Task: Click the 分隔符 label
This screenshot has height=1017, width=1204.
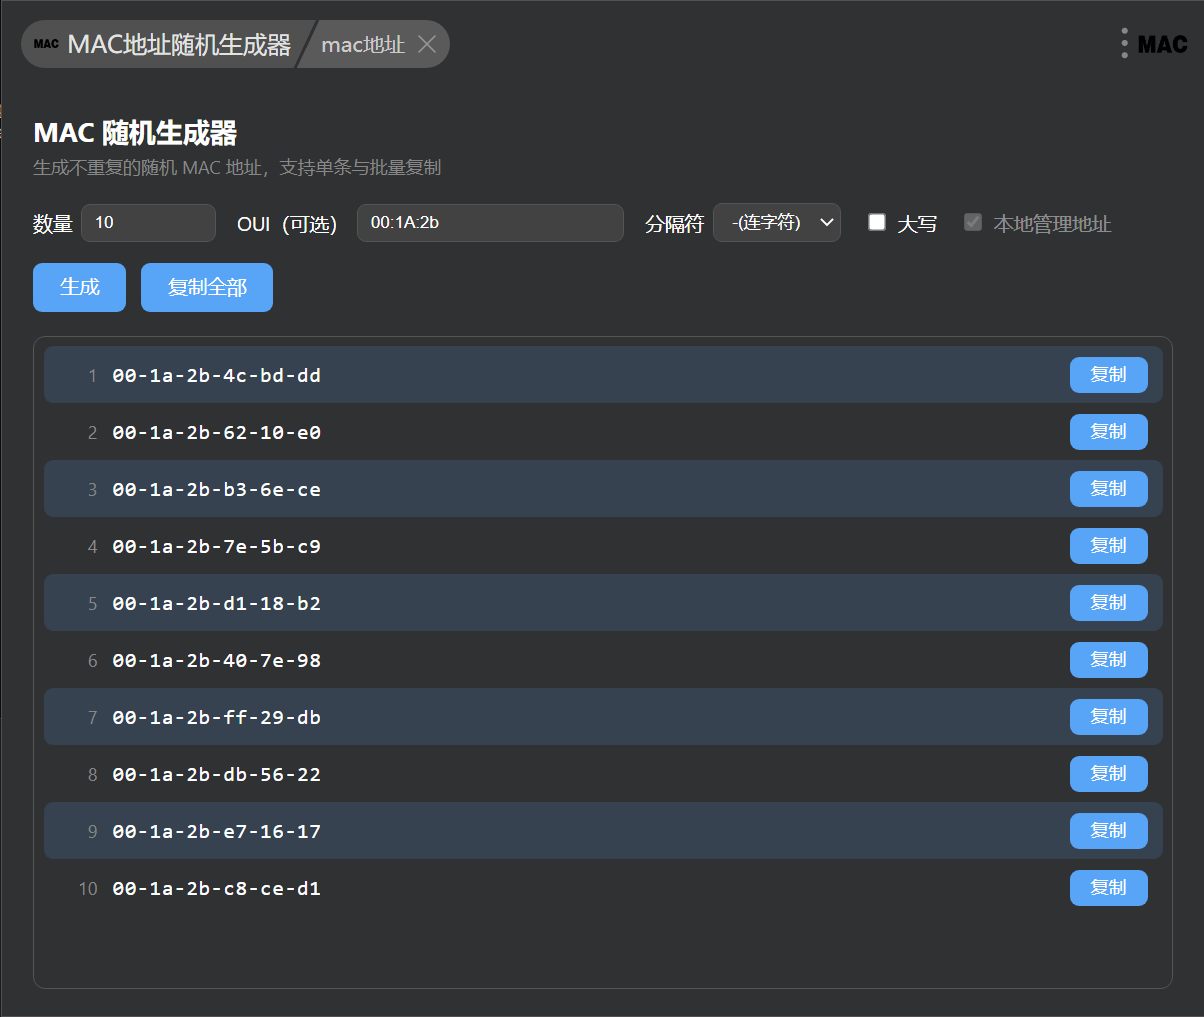Action: coord(674,223)
